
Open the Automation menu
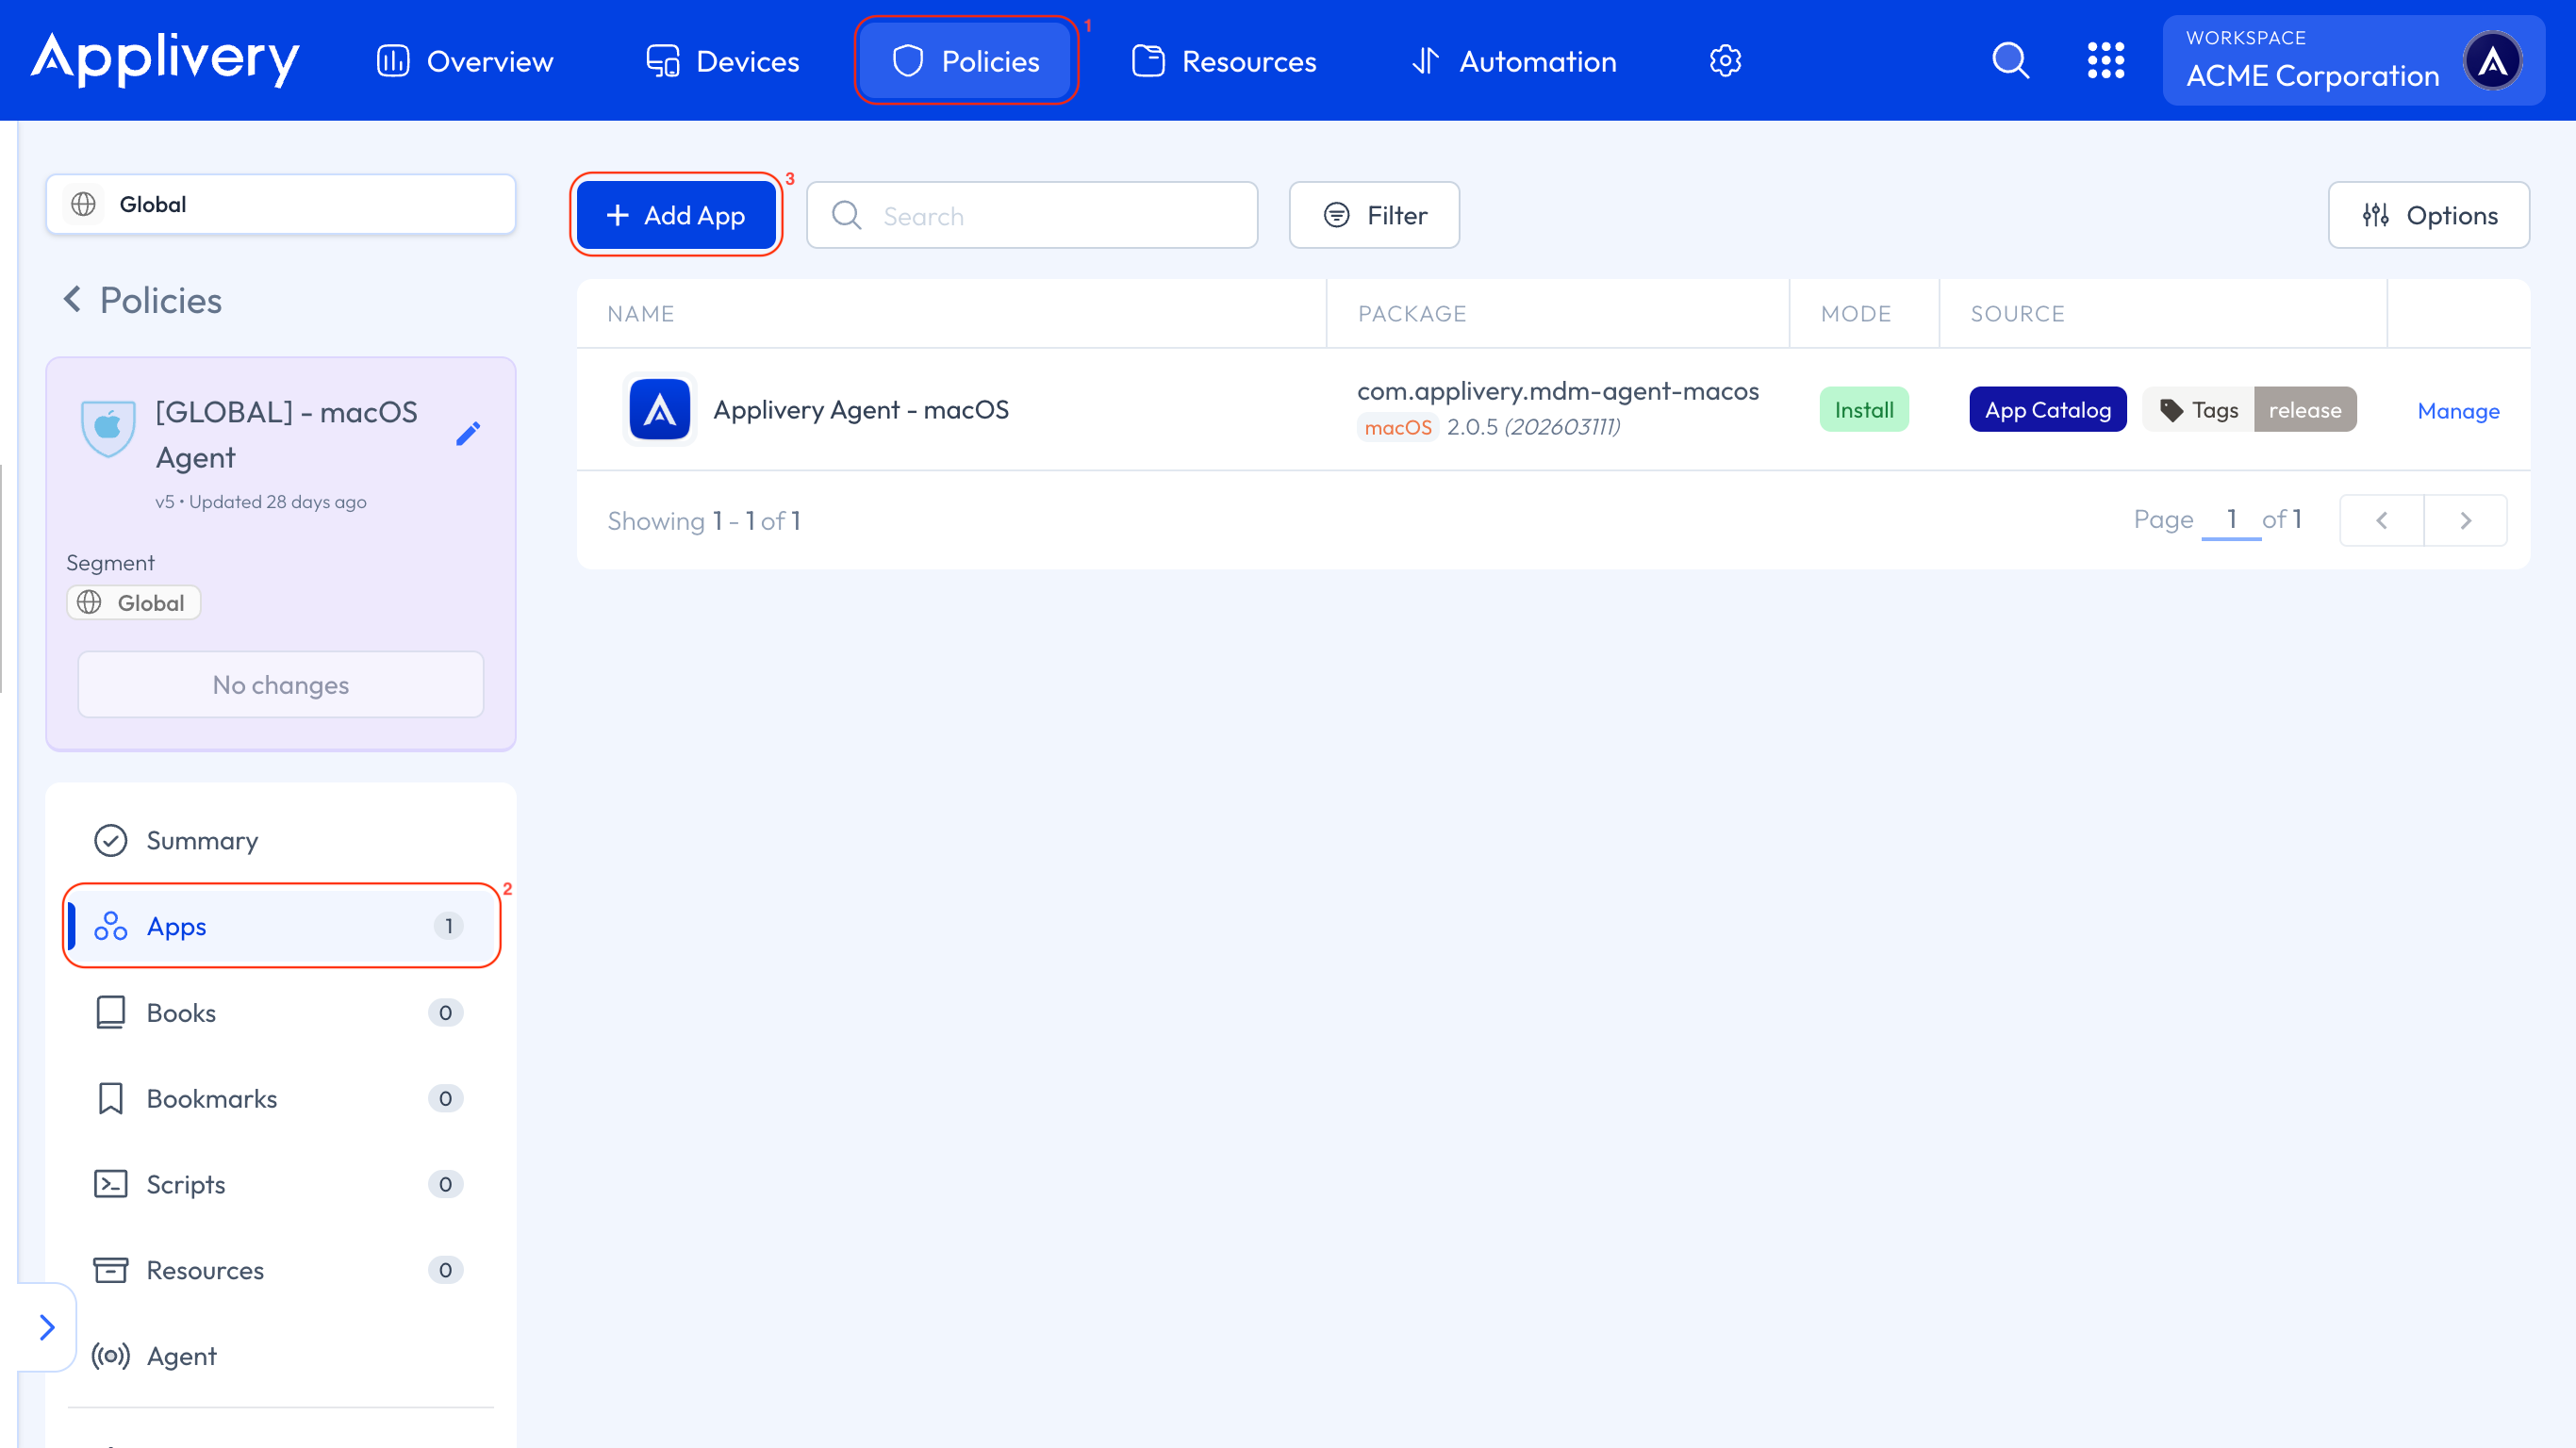[x=1513, y=61]
